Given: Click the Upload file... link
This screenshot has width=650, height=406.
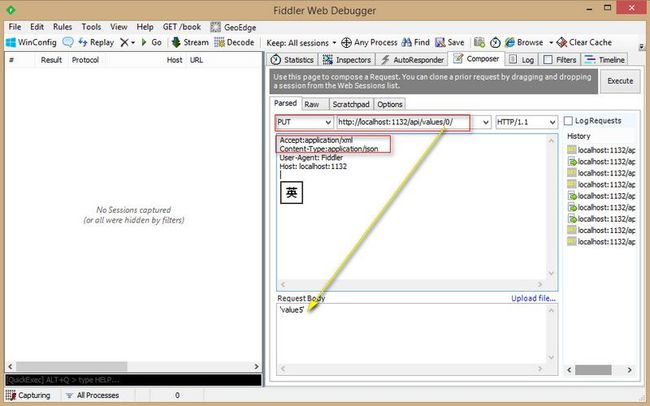Looking at the screenshot, I should click(533, 298).
